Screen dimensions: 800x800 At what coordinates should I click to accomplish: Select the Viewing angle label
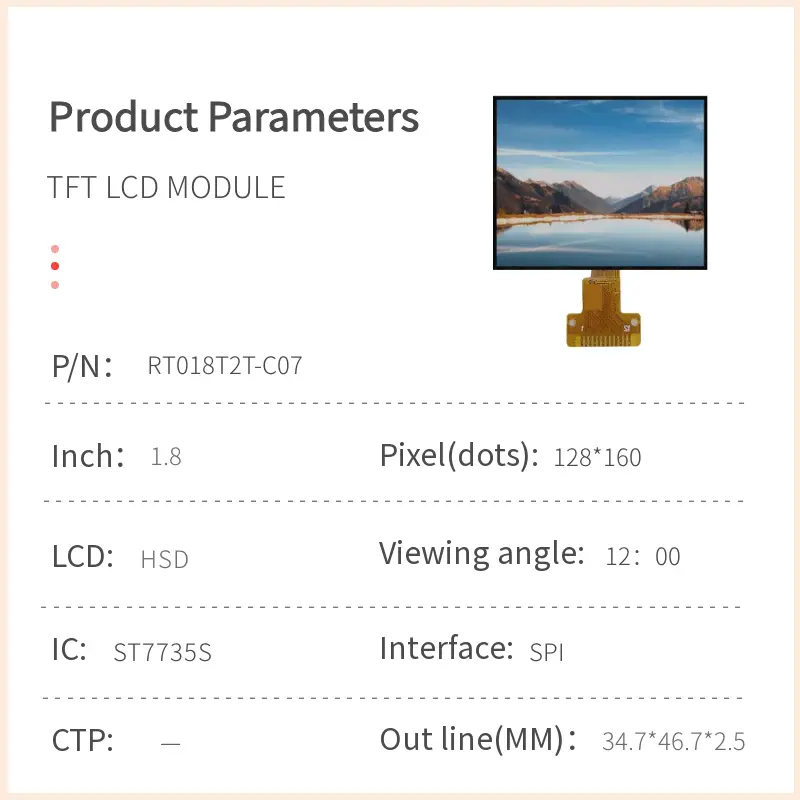tap(481, 553)
